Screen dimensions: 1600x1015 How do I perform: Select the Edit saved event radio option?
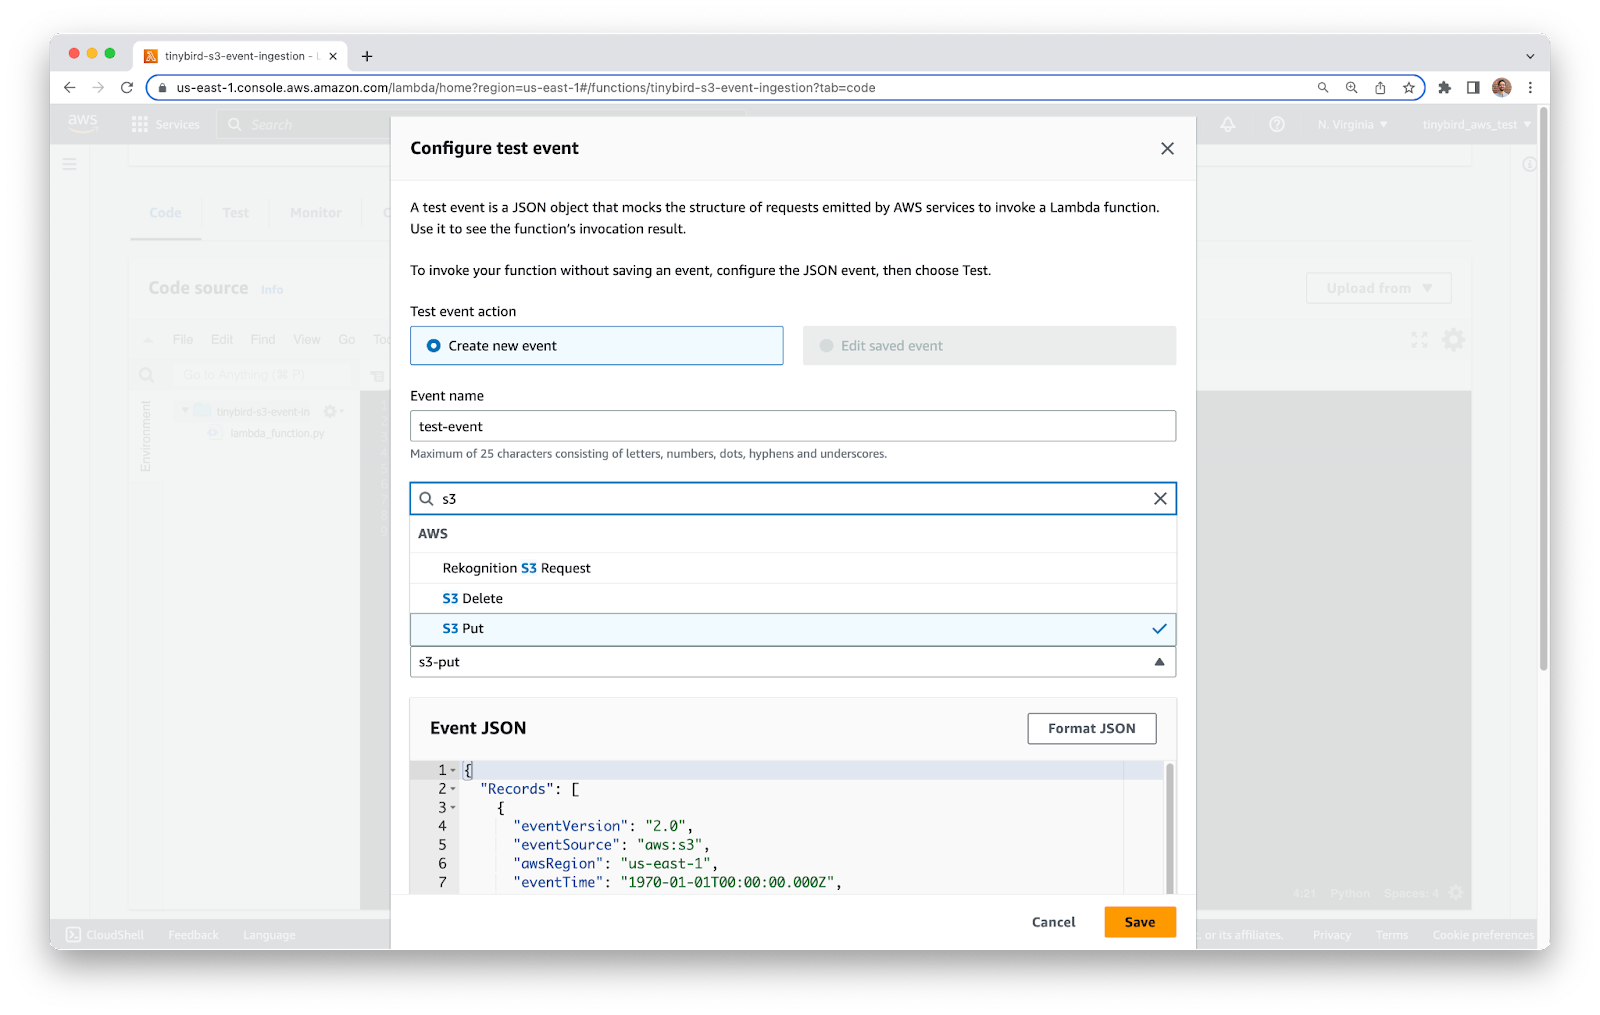827,346
